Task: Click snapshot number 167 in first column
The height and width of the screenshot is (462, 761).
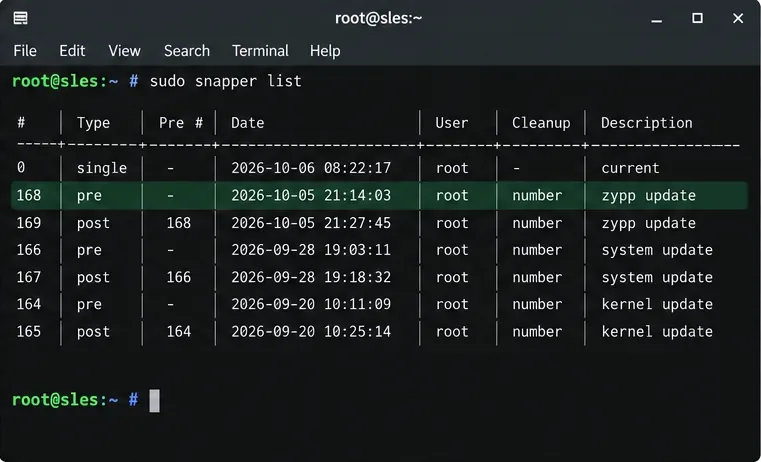Action: coord(29,278)
